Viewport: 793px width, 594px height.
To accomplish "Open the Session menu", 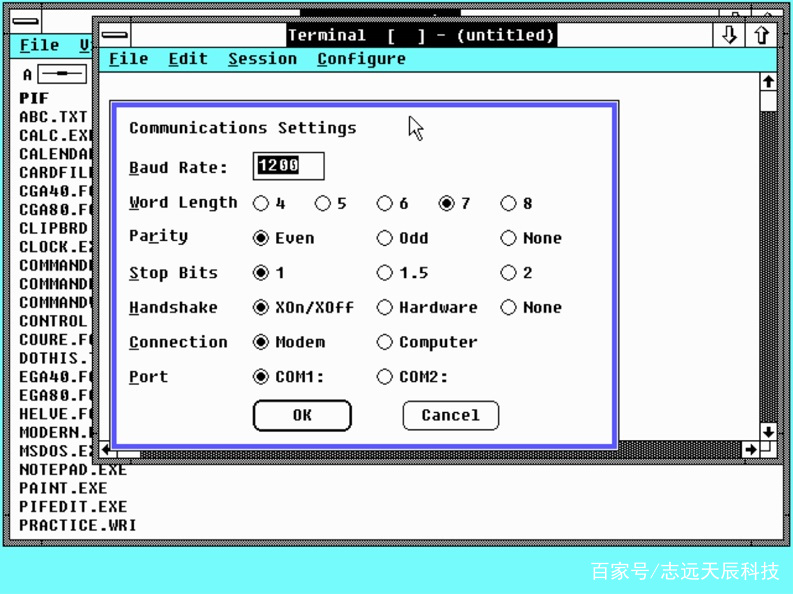I will pos(262,59).
